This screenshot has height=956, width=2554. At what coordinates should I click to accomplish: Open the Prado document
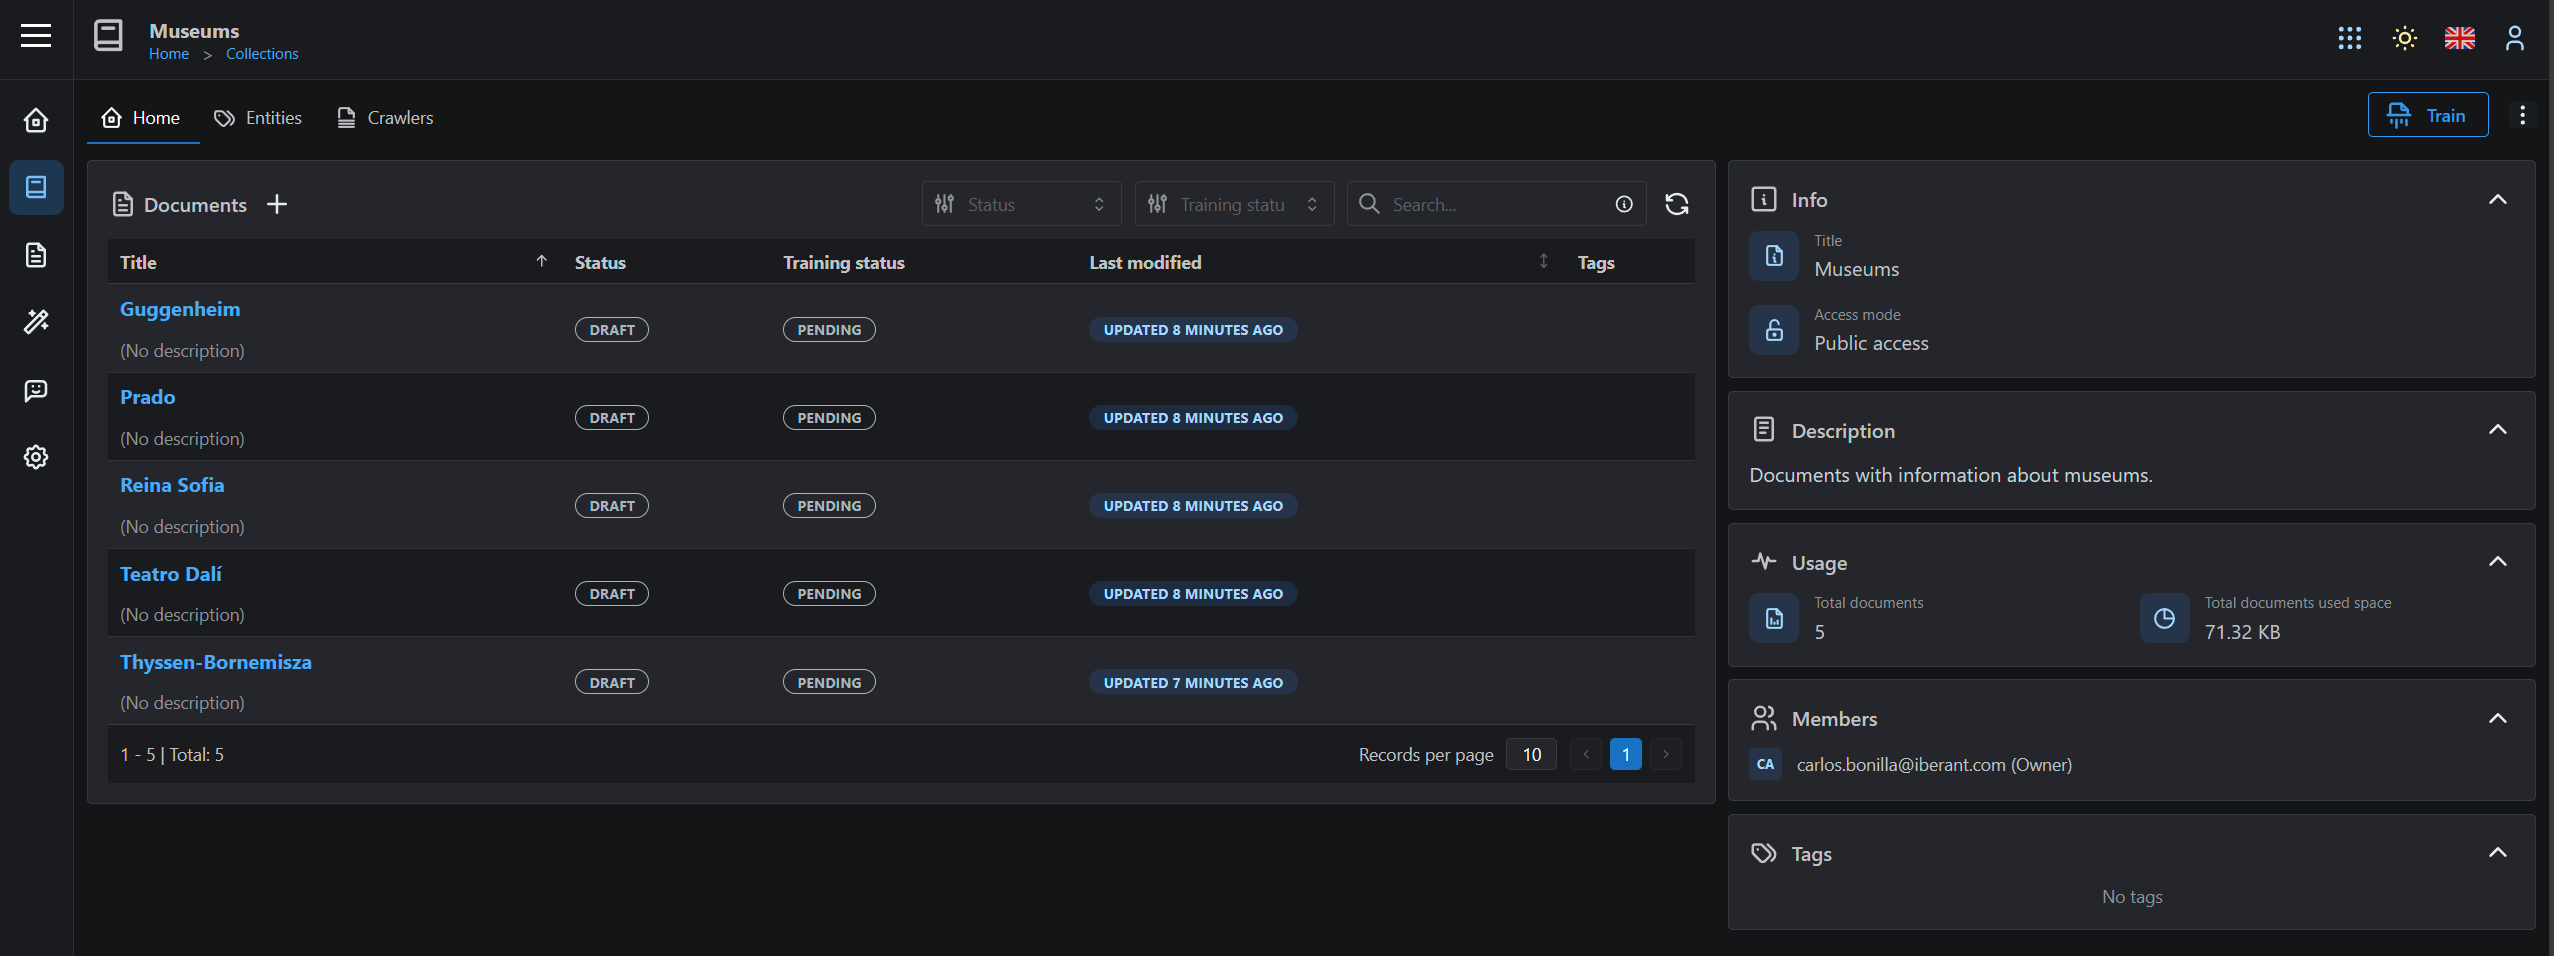[x=147, y=397]
